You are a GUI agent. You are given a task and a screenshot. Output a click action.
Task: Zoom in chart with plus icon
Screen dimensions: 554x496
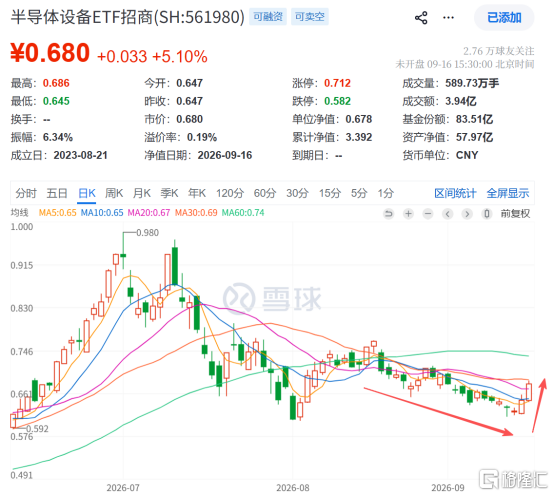(x=408, y=214)
